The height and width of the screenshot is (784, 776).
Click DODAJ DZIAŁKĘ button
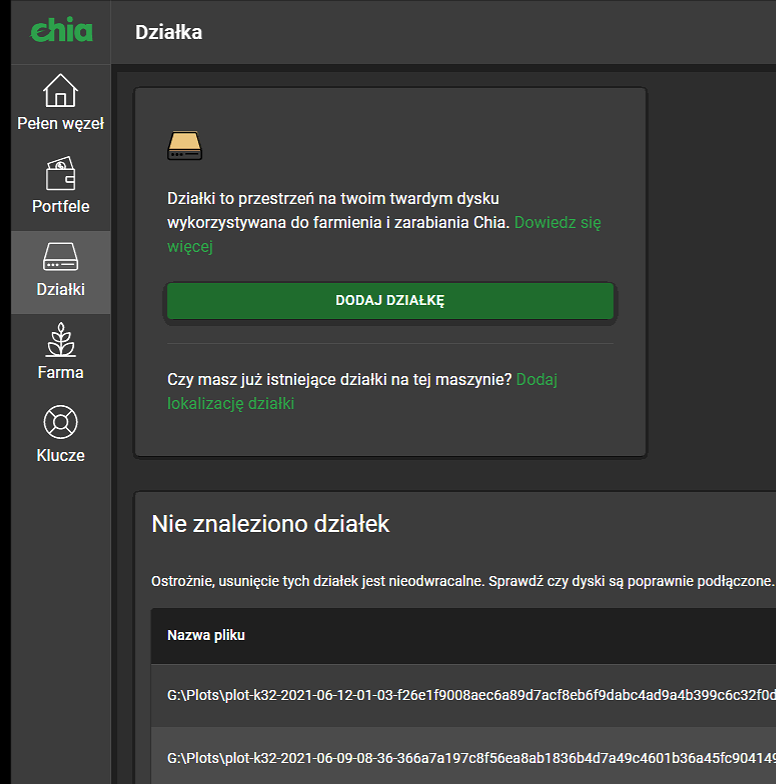(390, 300)
